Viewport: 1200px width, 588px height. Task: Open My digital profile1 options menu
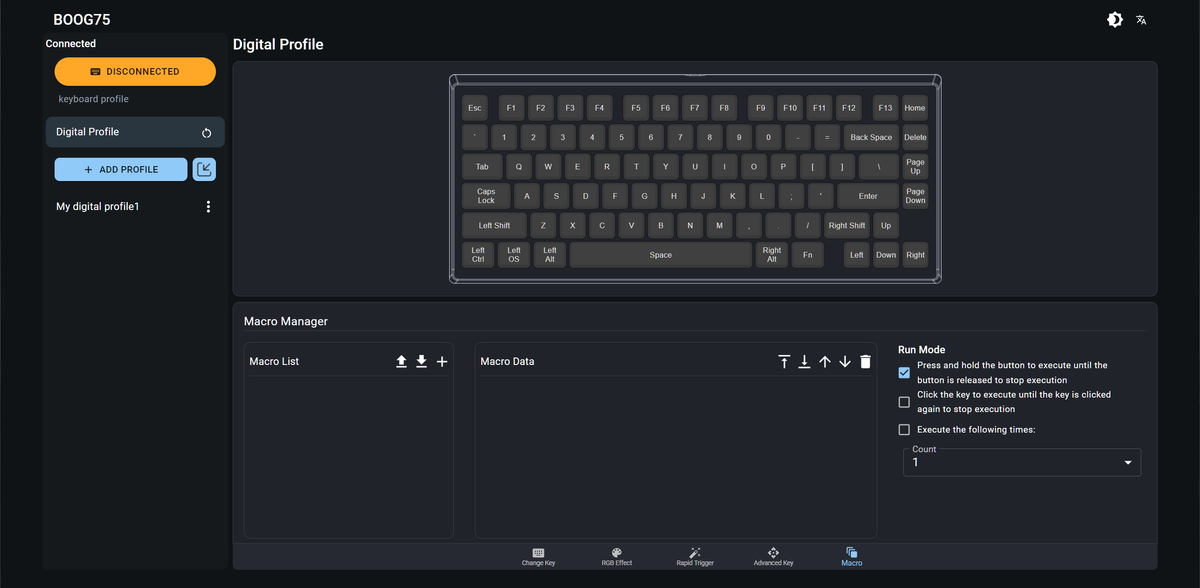(208, 206)
